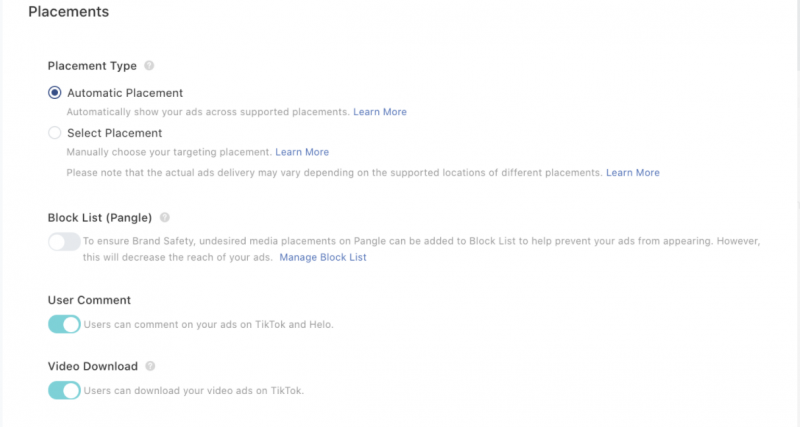
Task: Click the Block List (Pangle) heading text
Action: point(100,218)
